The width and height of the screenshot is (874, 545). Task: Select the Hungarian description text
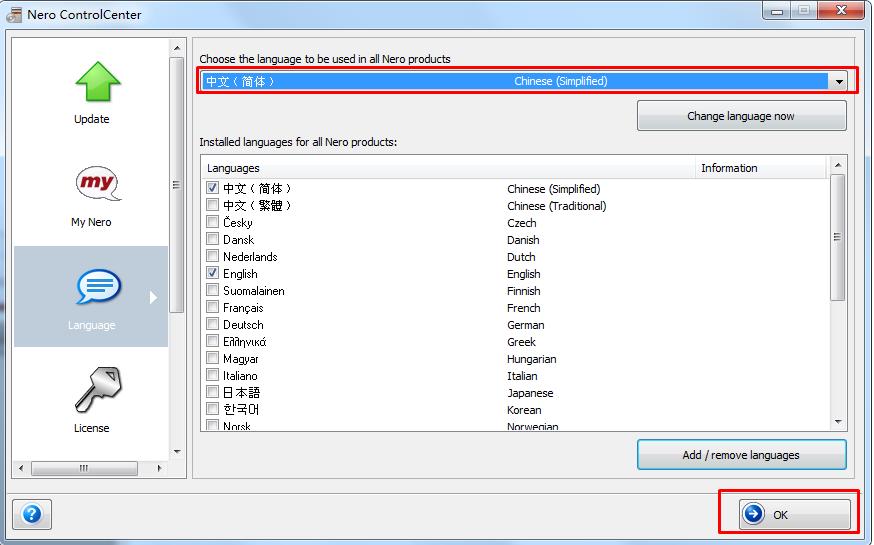click(x=531, y=359)
